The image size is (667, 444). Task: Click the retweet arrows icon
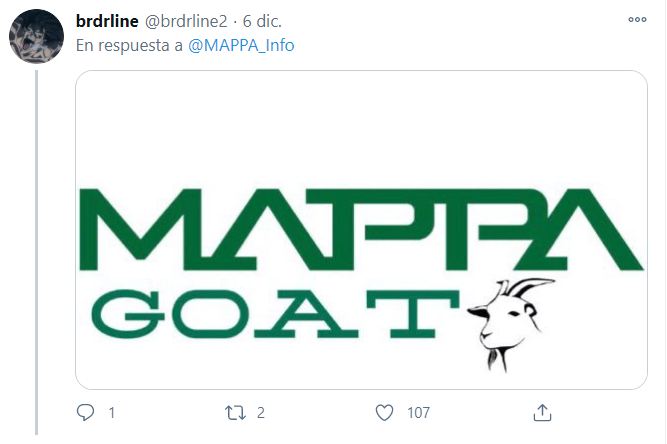234,412
